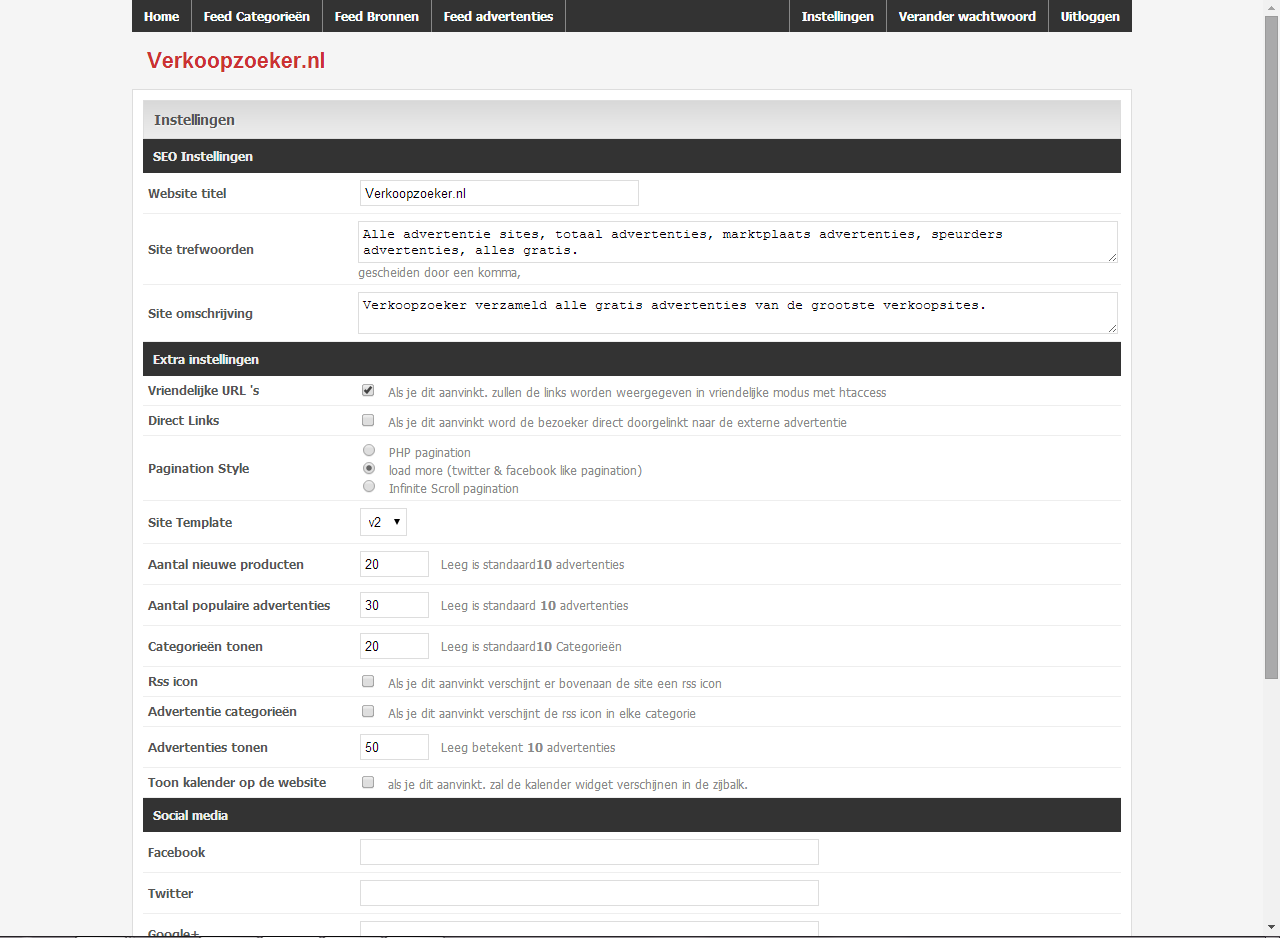The height and width of the screenshot is (938, 1280).
Task: Click Aantal nieuwe producten number field
Action: click(394, 564)
